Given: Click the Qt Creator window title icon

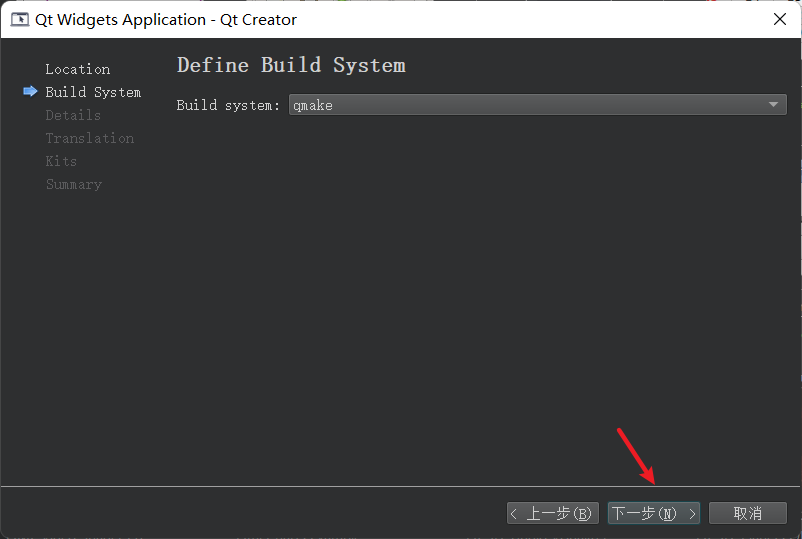Looking at the screenshot, I should [x=20, y=19].
